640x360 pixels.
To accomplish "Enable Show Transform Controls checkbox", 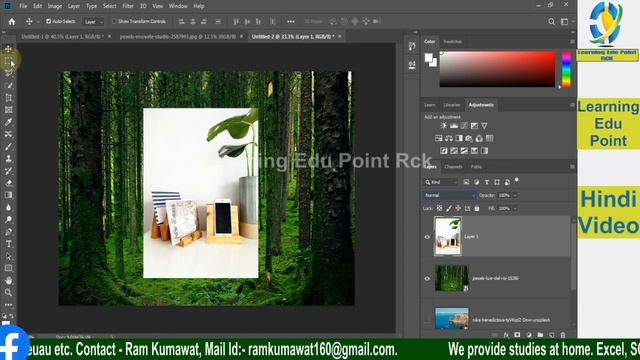I will (114, 21).
